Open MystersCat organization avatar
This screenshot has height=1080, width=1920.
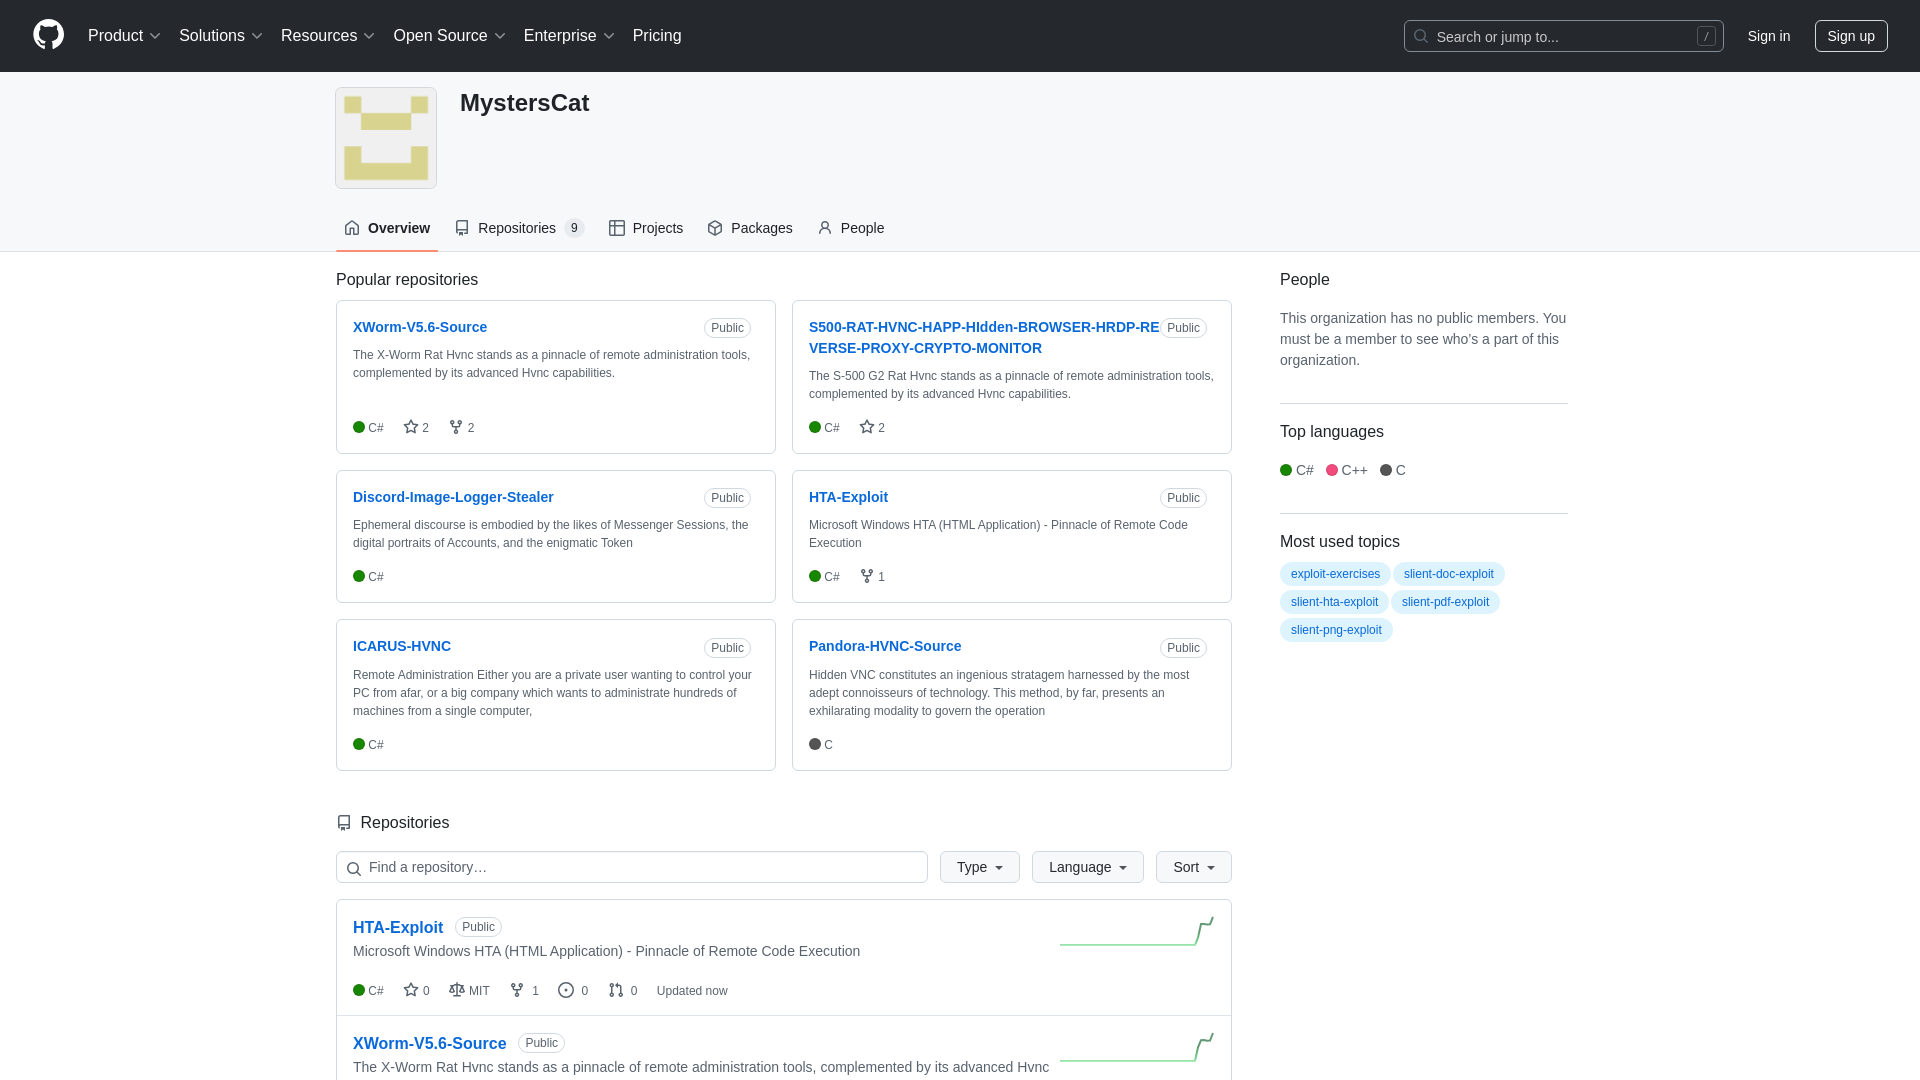(386, 138)
